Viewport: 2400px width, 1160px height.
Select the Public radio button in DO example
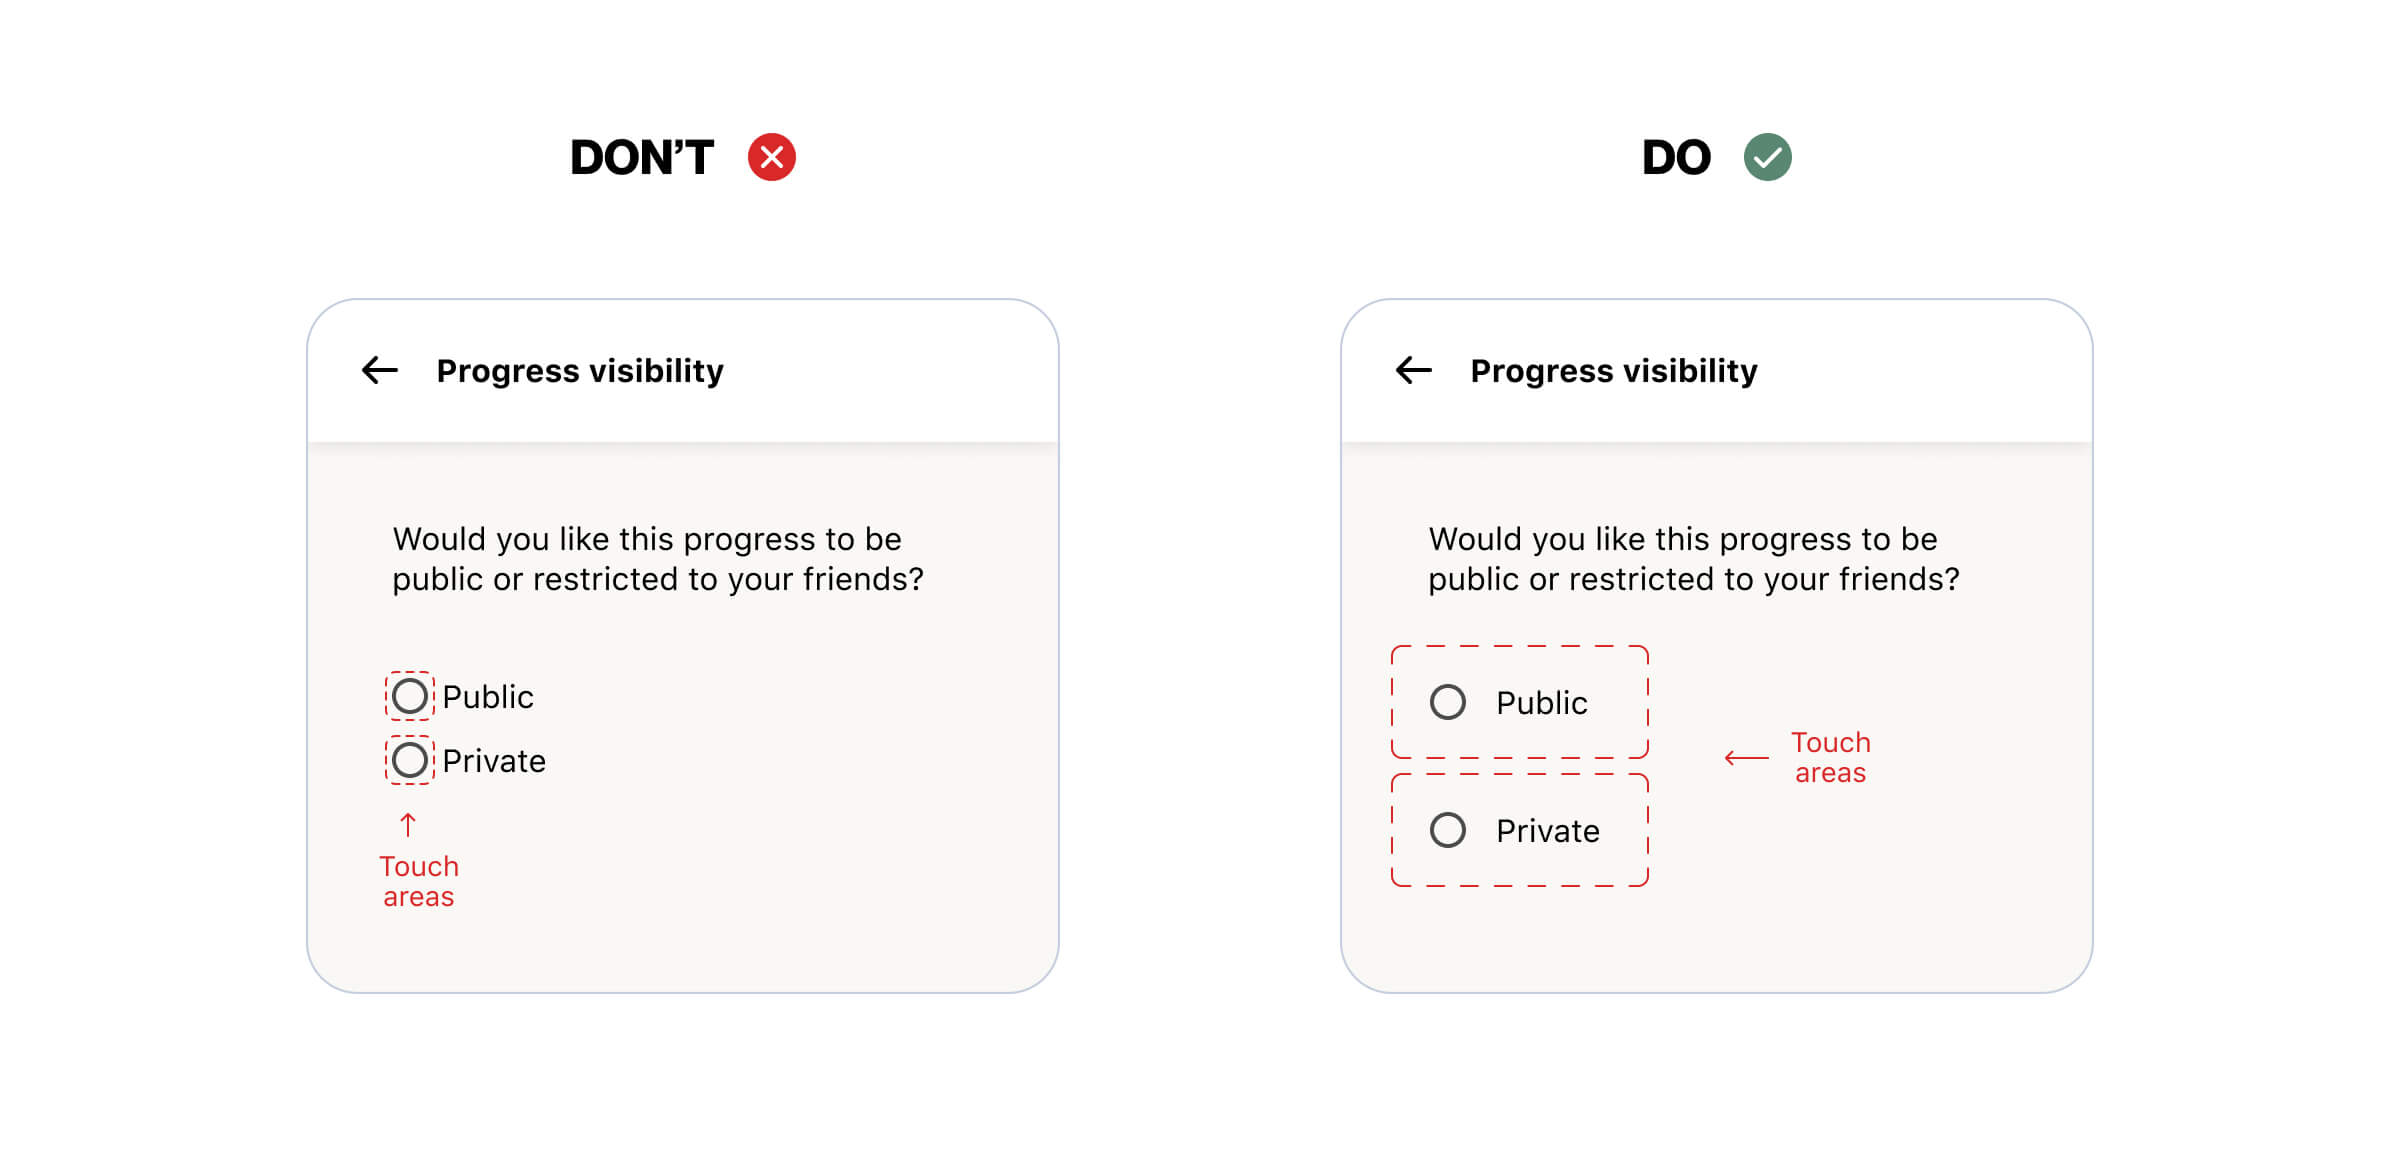[1447, 702]
